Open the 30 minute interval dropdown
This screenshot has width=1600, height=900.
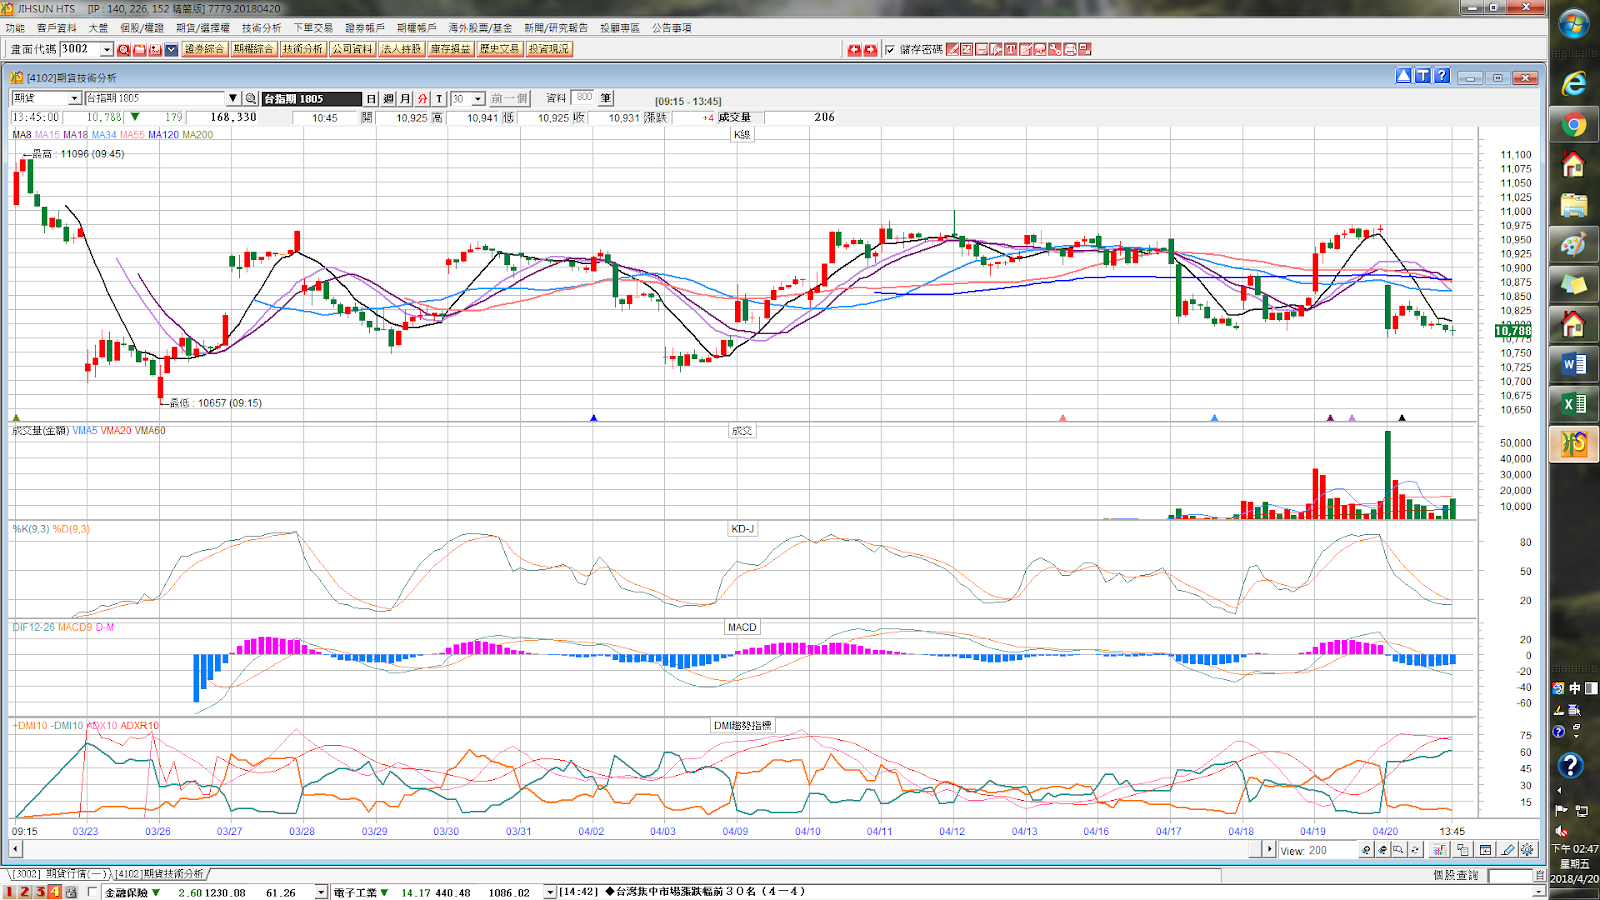pos(479,99)
